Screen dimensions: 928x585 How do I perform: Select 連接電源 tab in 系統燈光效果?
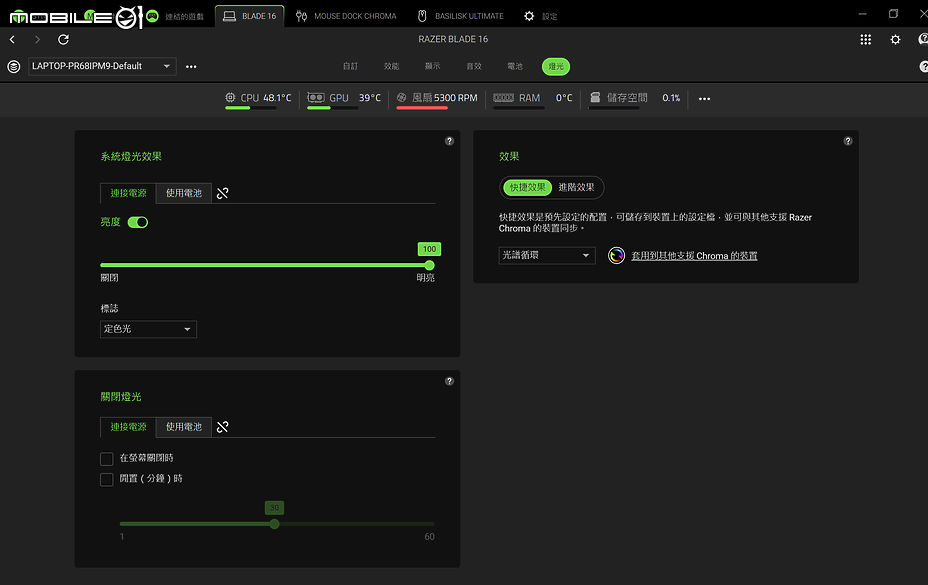[128, 193]
